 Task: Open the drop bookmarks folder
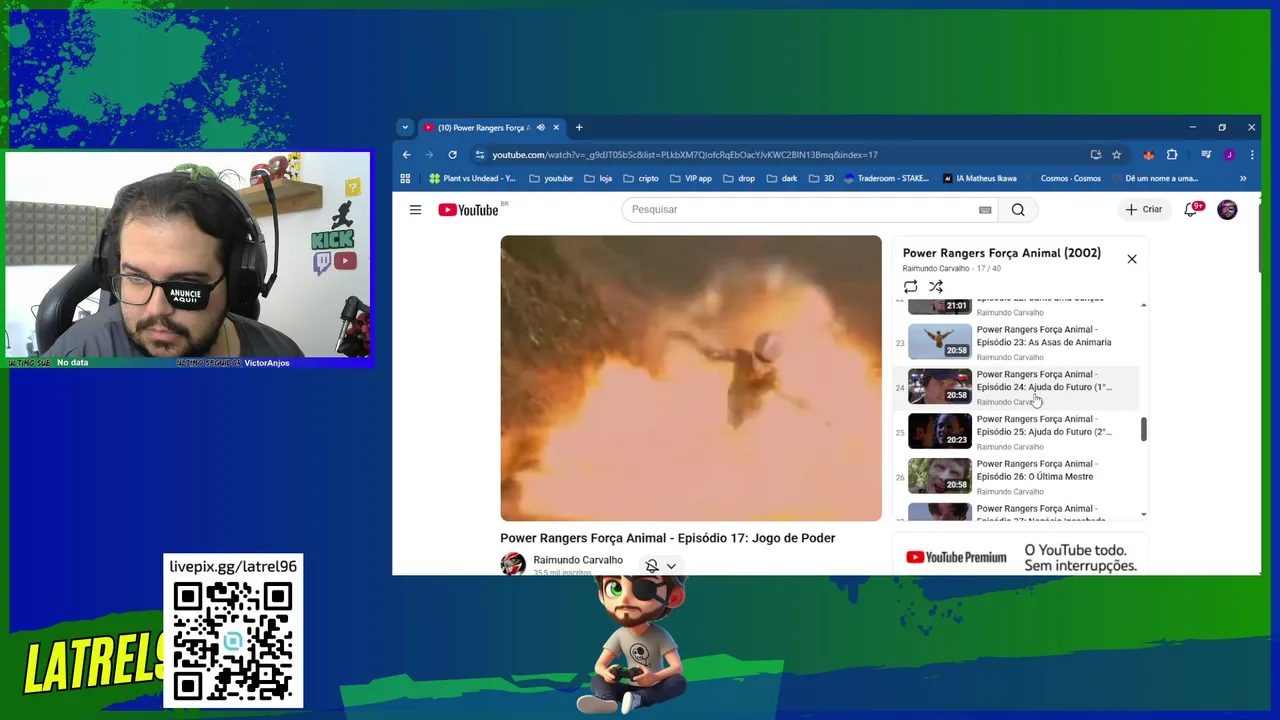point(739,179)
